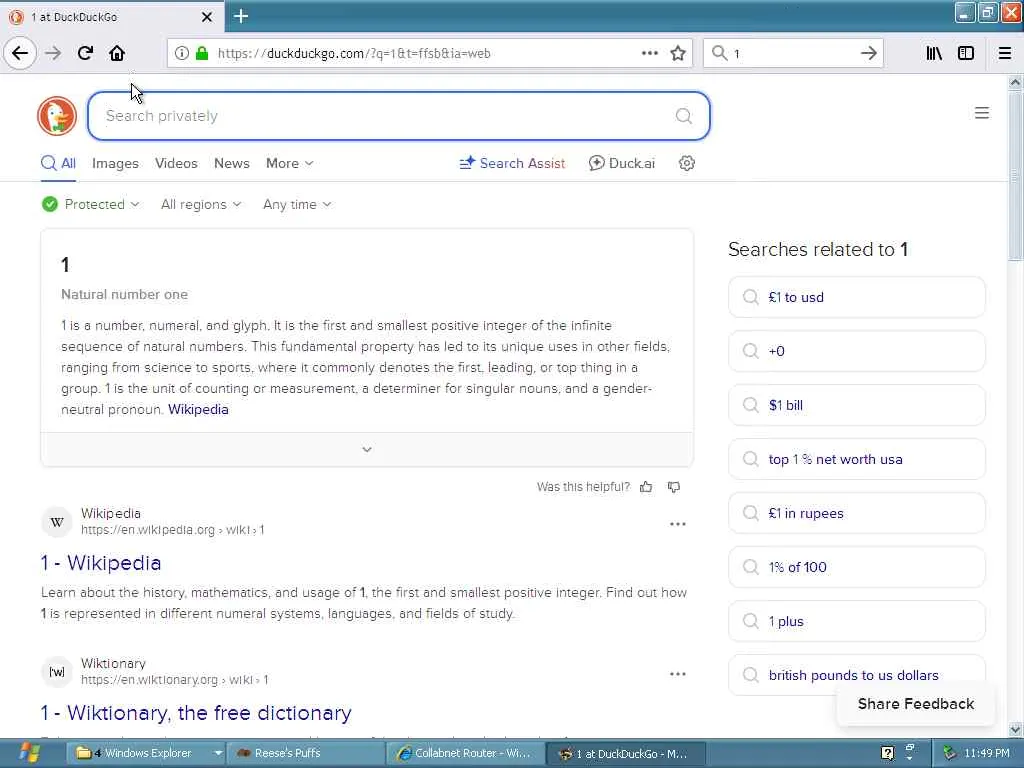Search related '$1 bill'
The height and width of the screenshot is (768, 1024).
click(856, 405)
